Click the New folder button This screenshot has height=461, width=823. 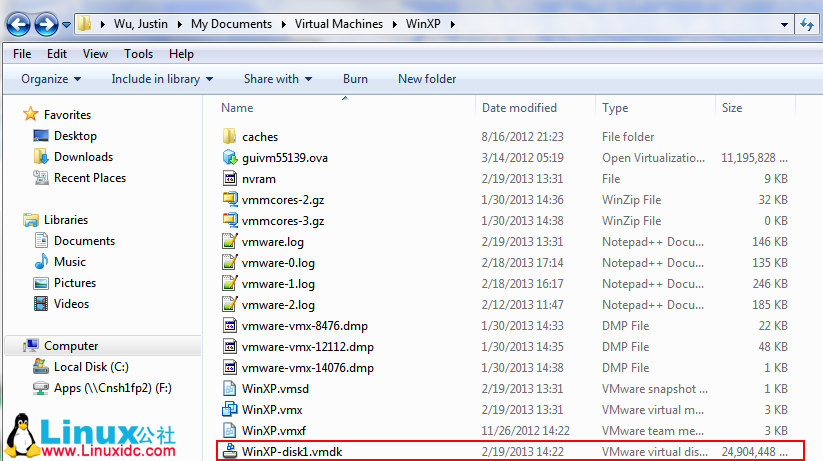(427, 79)
